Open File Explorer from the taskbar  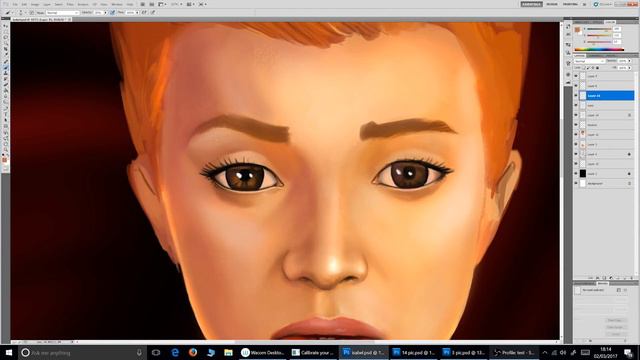click(x=228, y=352)
